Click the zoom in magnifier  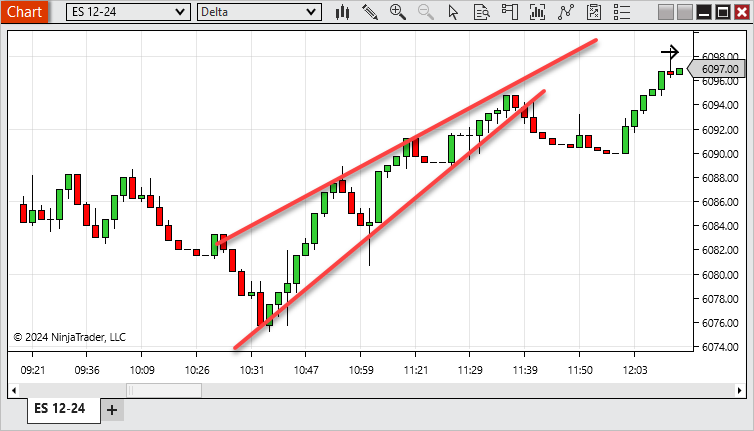[x=398, y=12]
